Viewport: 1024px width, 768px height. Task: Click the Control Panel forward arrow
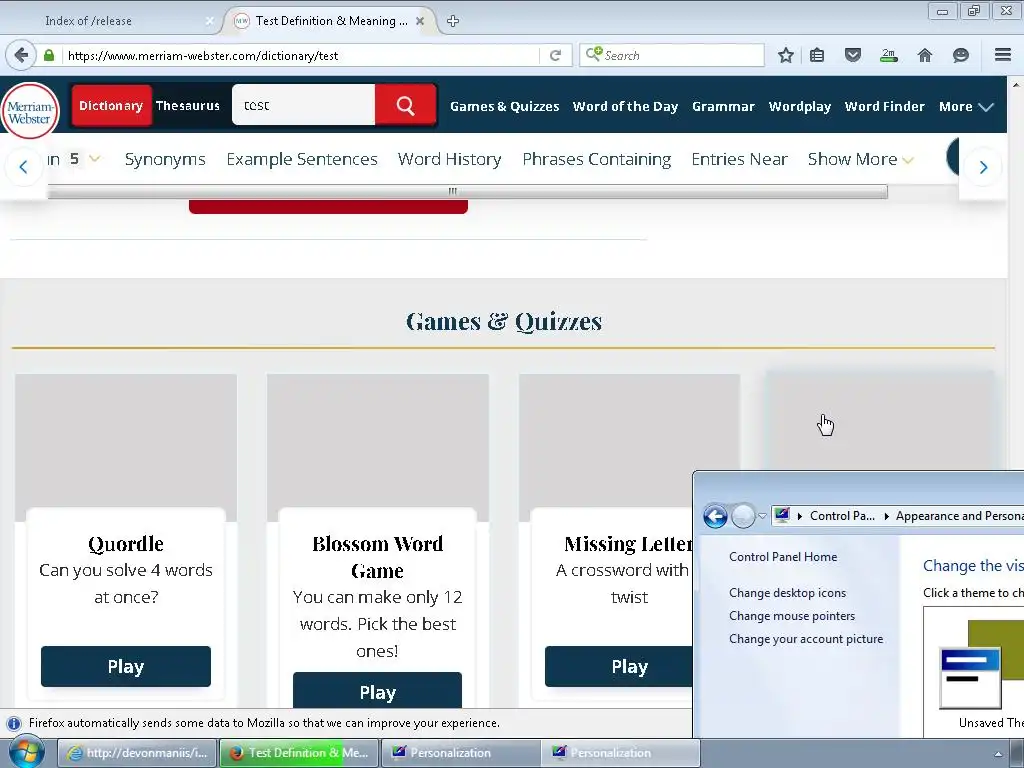tap(743, 517)
